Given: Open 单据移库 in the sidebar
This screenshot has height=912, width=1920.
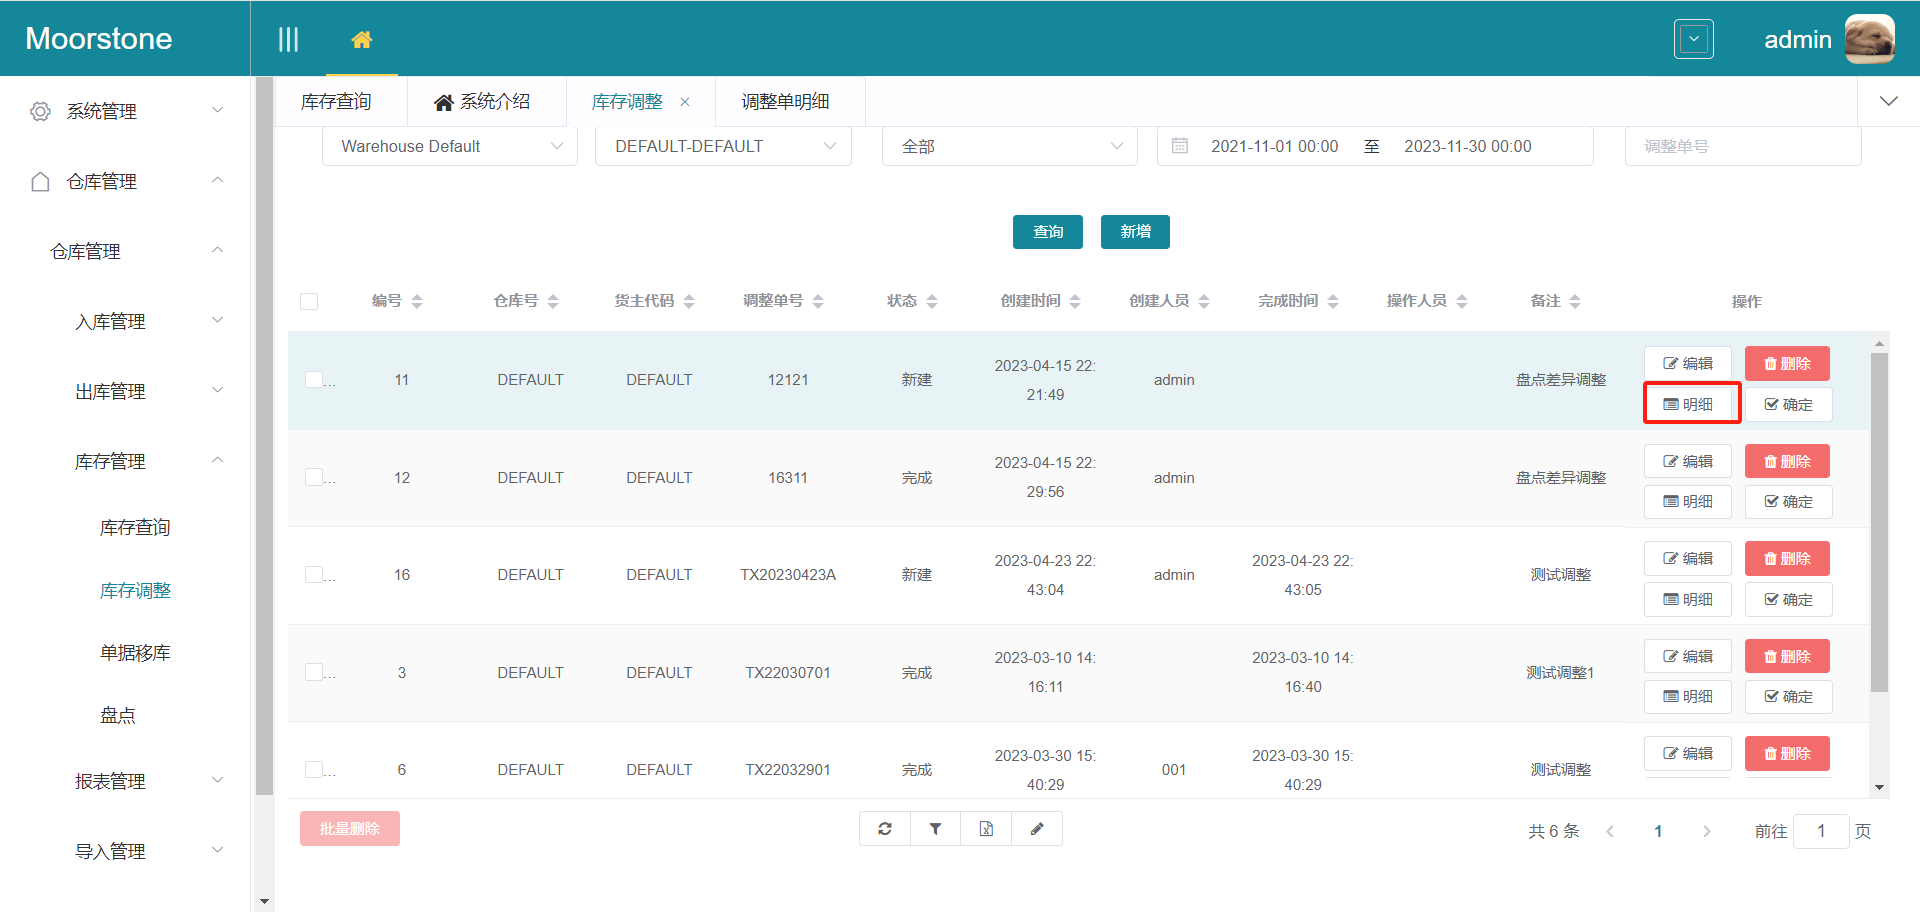Looking at the screenshot, I should pyautogui.click(x=135, y=653).
